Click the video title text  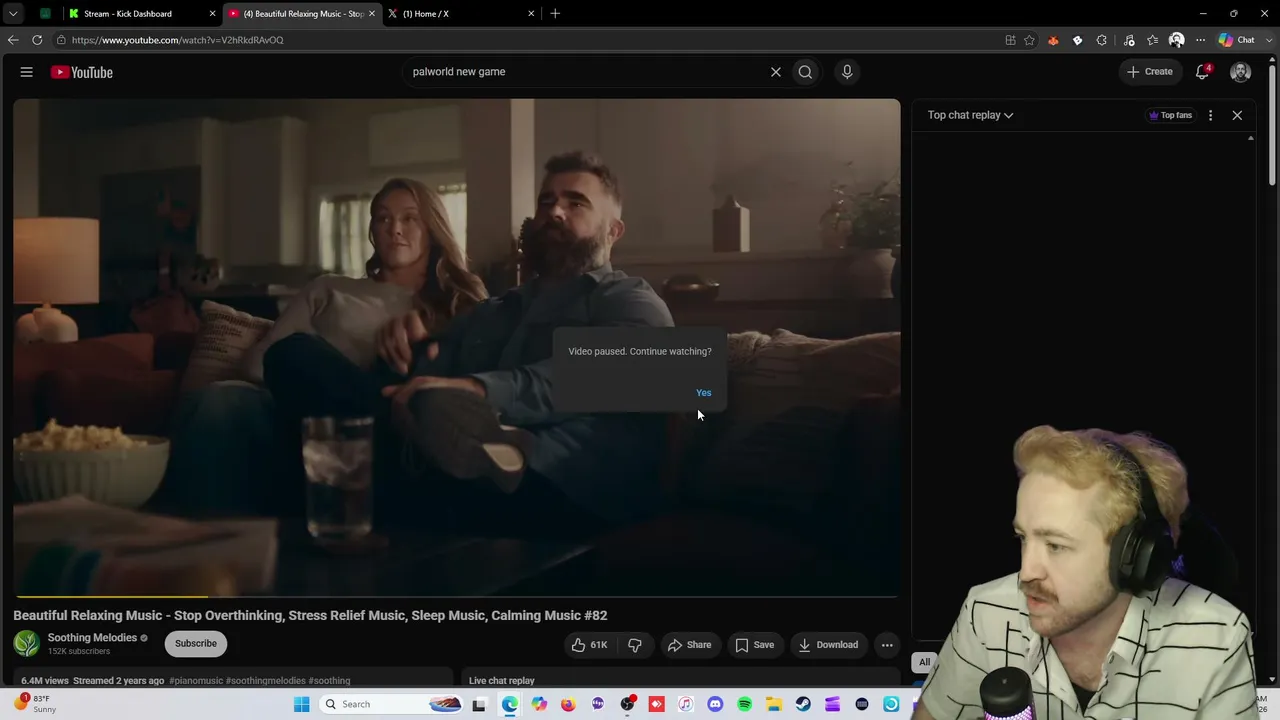pyautogui.click(x=310, y=616)
